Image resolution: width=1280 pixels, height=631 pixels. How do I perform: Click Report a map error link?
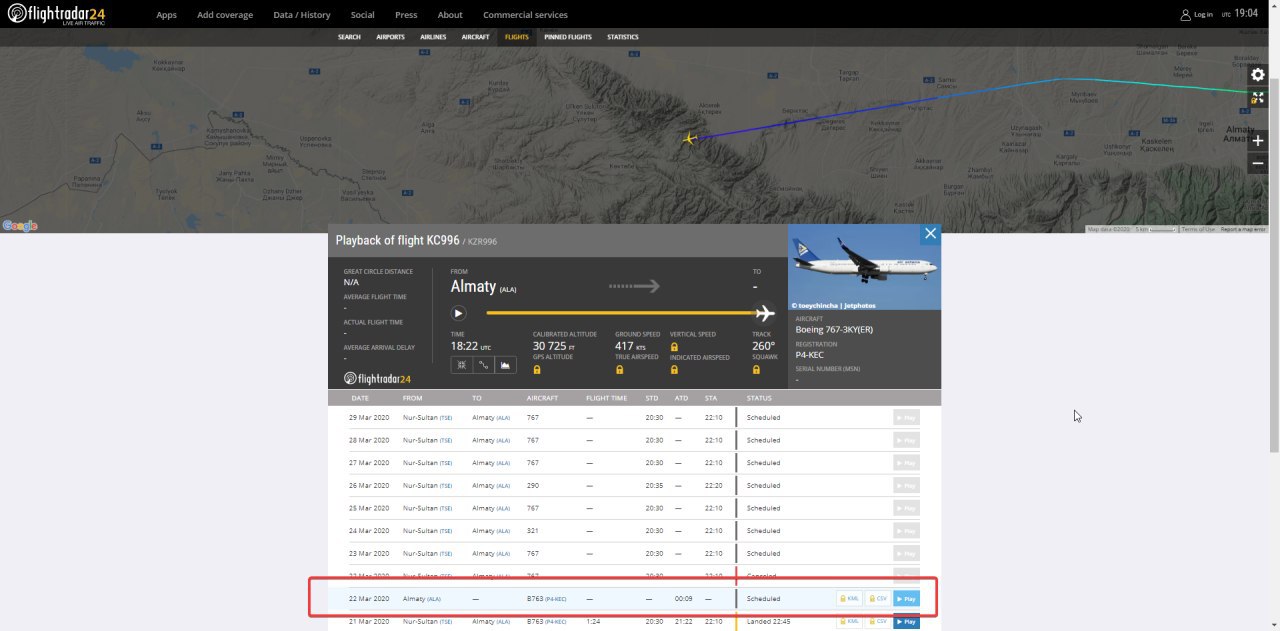point(1243,230)
